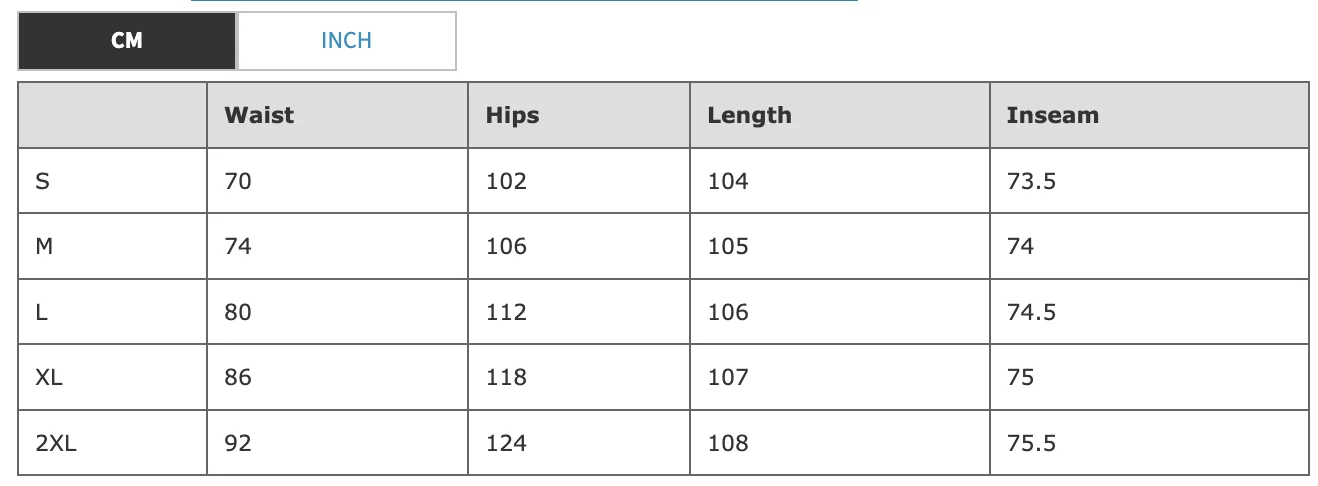Click waist value 70 for size S
Screen dimensions: 1318x486
click(238, 181)
